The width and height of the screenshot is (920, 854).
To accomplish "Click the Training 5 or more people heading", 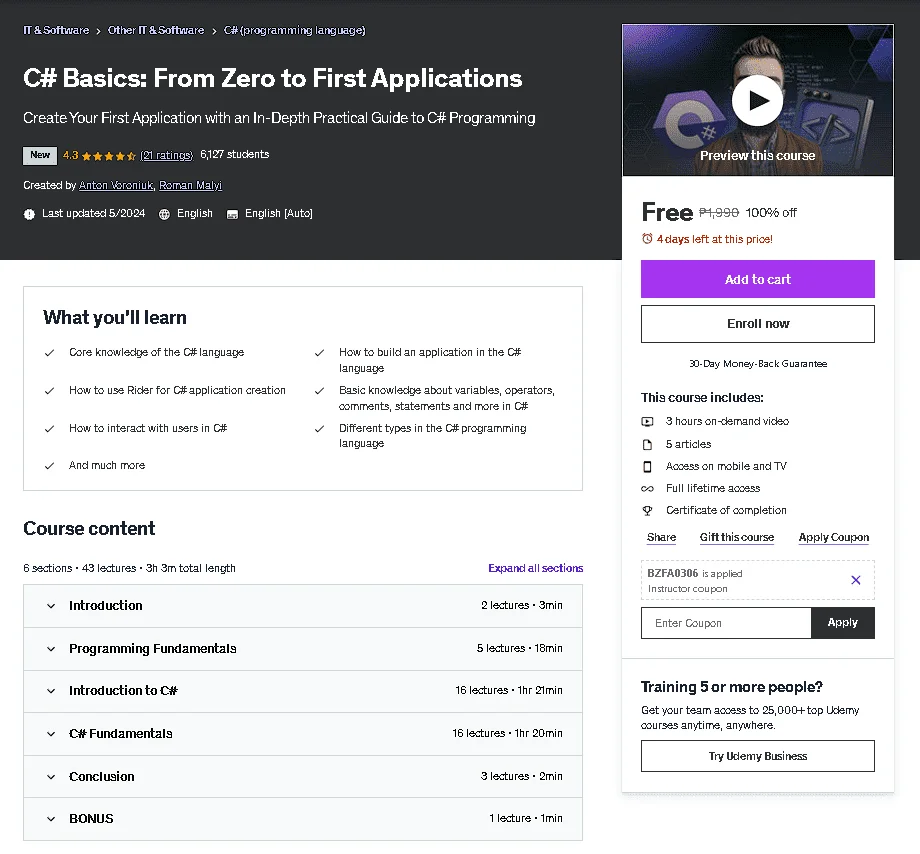I will coord(731,687).
